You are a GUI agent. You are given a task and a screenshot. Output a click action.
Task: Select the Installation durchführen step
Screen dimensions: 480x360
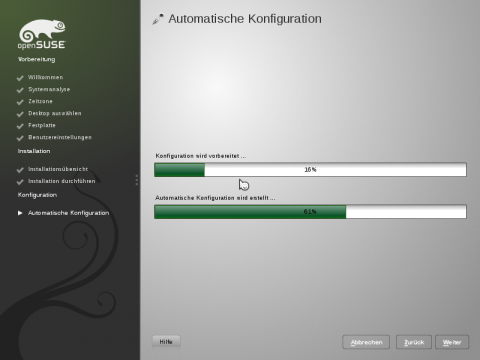[x=62, y=181]
